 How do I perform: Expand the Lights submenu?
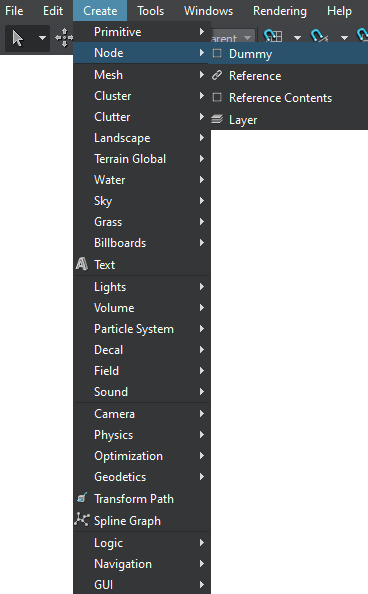pyautogui.click(x=142, y=287)
